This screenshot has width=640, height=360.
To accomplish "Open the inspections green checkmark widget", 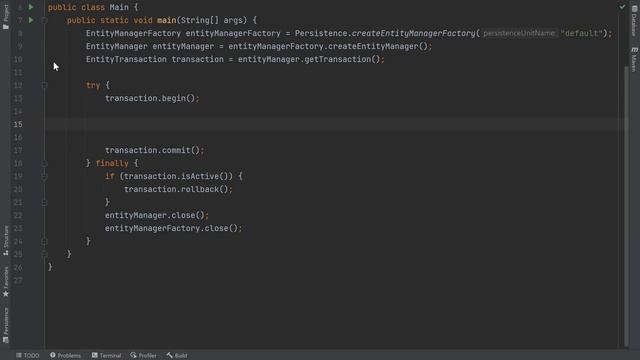I will pos(622,7).
